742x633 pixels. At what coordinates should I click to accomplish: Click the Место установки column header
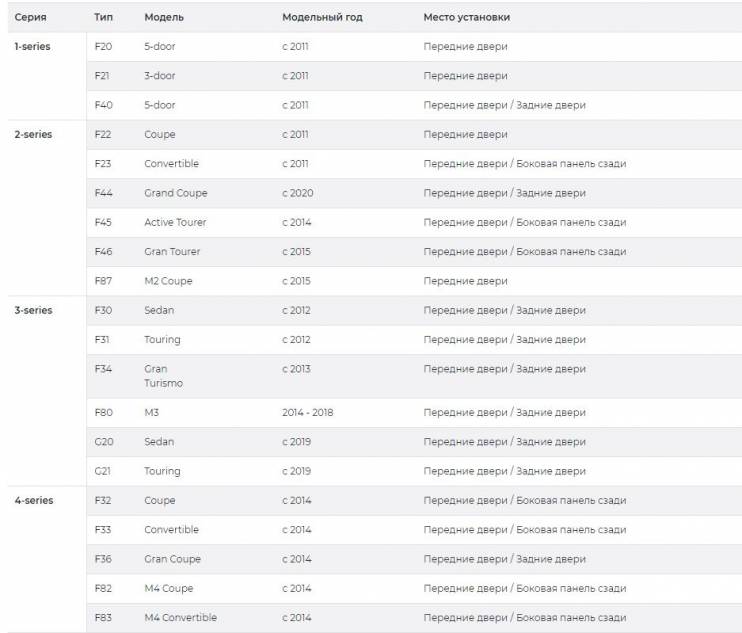point(467,18)
